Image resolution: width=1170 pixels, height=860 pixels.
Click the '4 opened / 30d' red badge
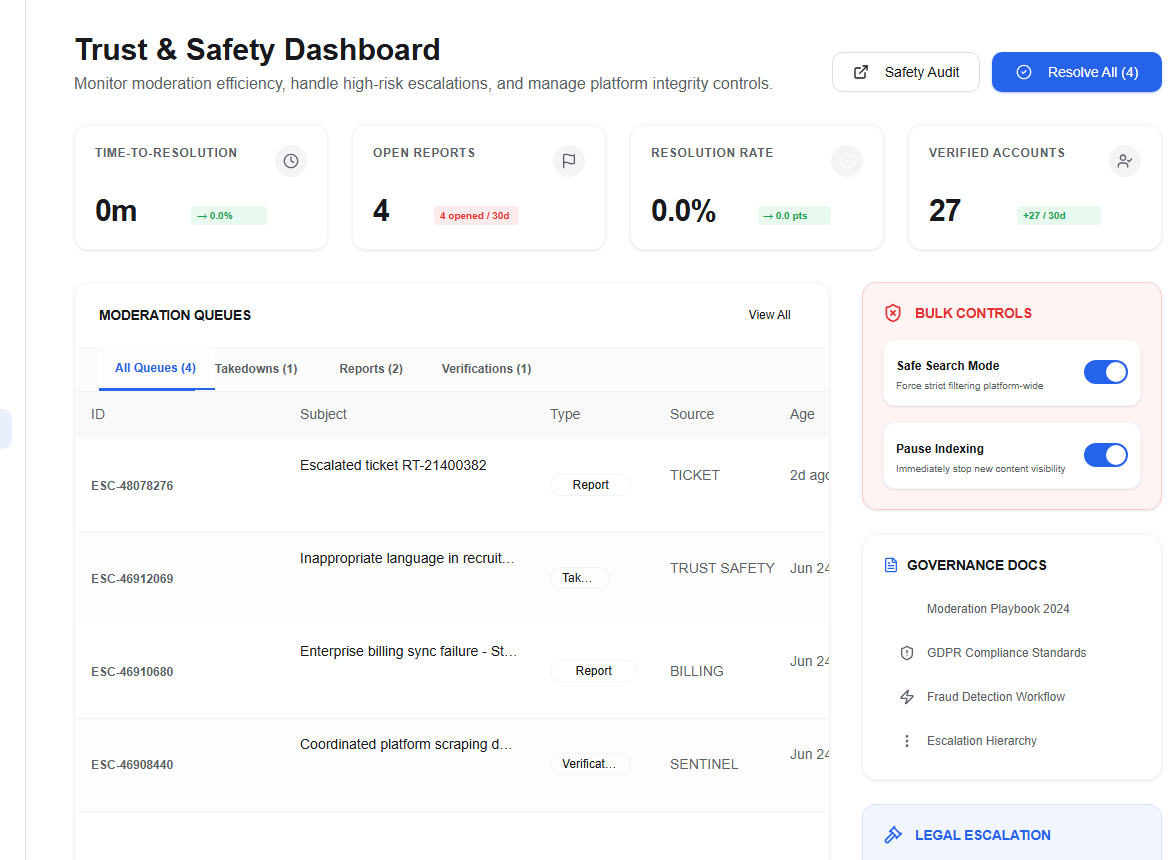(476, 216)
